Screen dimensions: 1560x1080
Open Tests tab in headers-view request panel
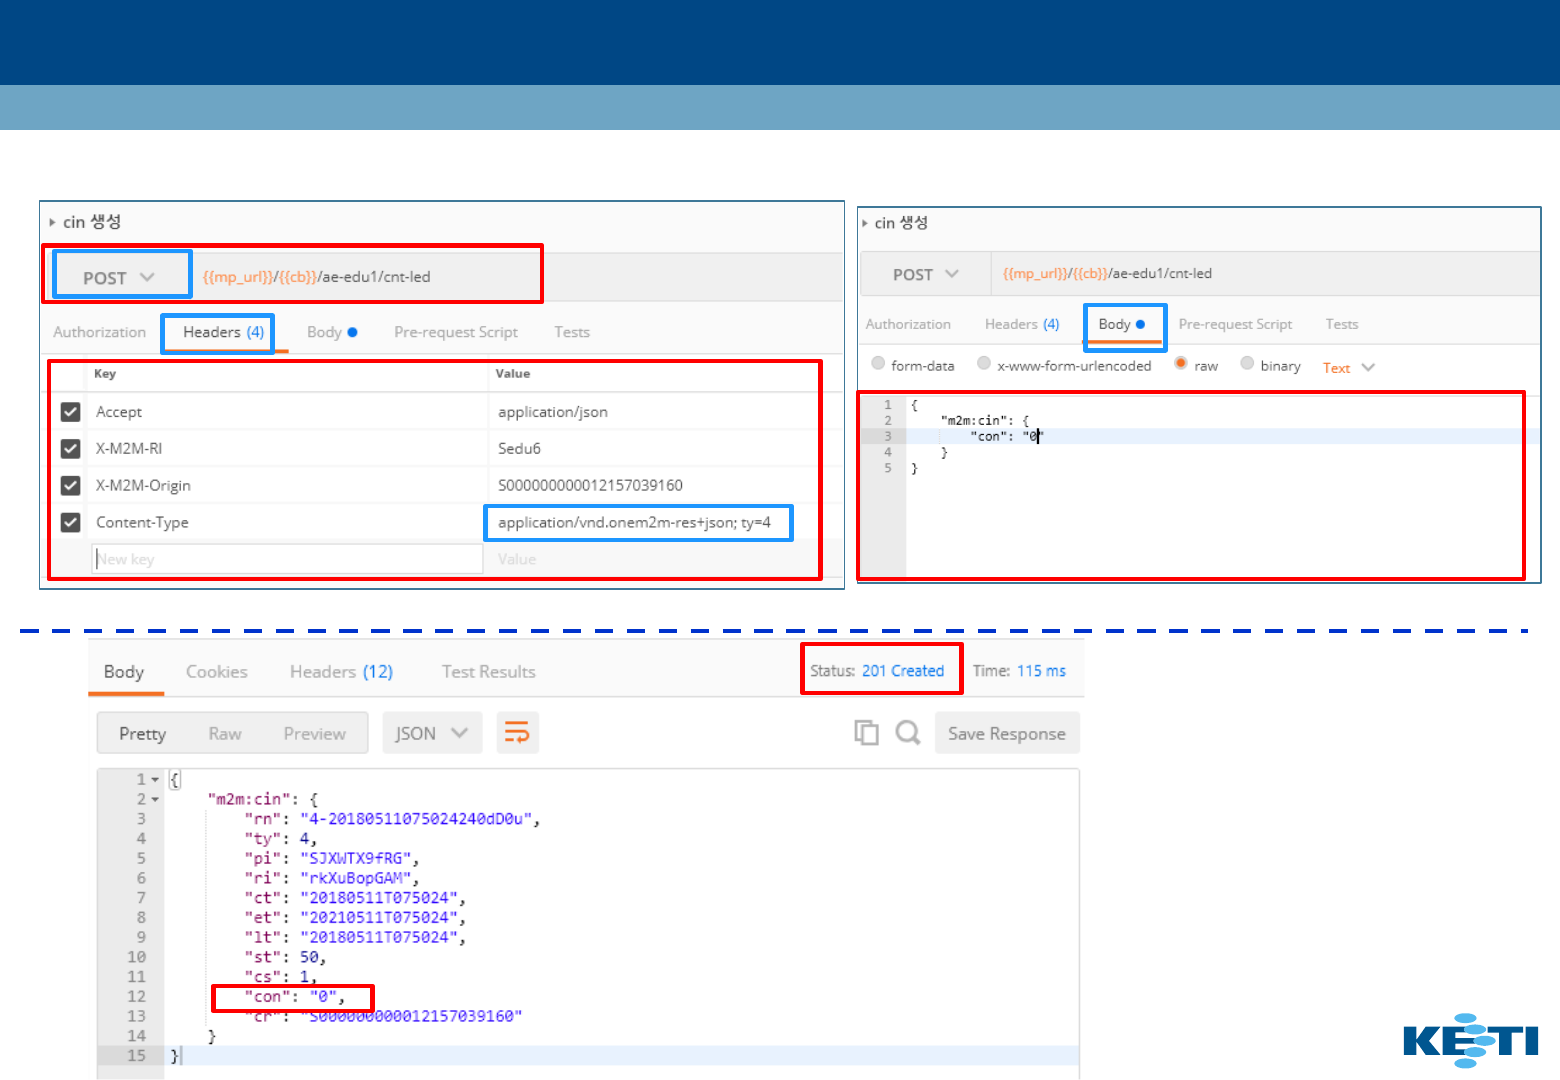pyautogui.click(x=572, y=332)
